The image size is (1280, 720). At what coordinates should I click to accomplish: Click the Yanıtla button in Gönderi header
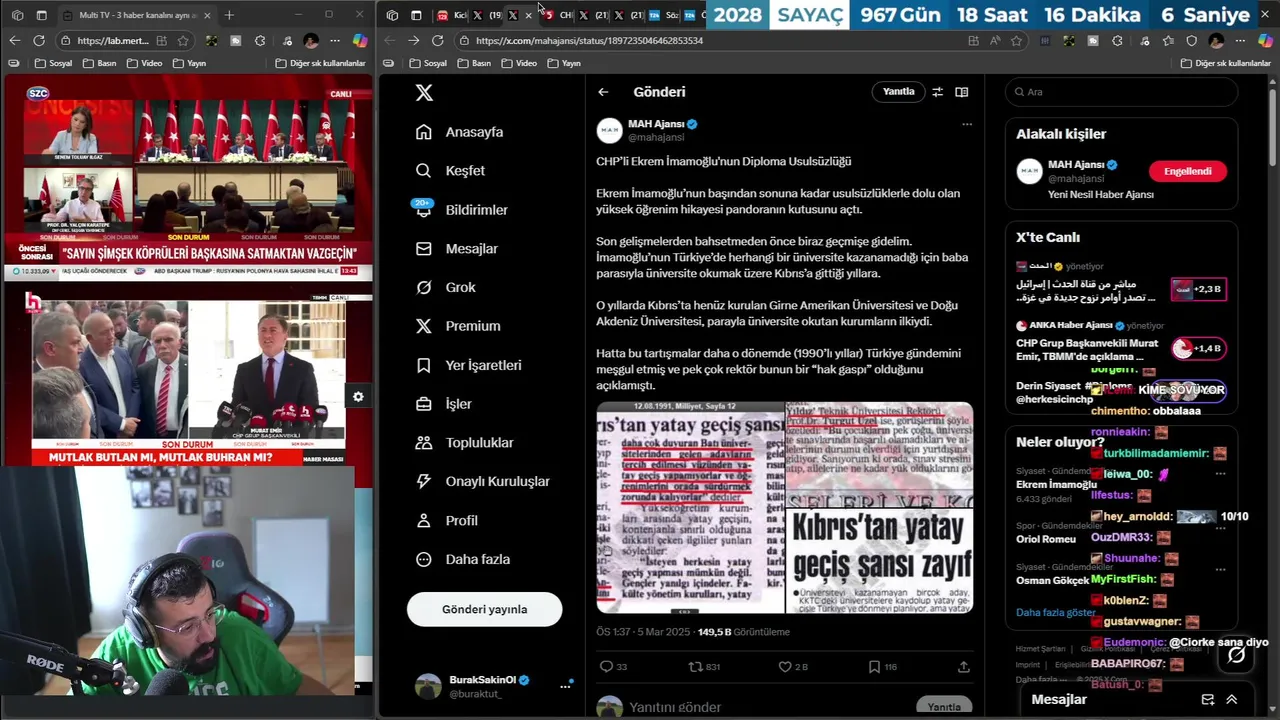click(x=898, y=92)
